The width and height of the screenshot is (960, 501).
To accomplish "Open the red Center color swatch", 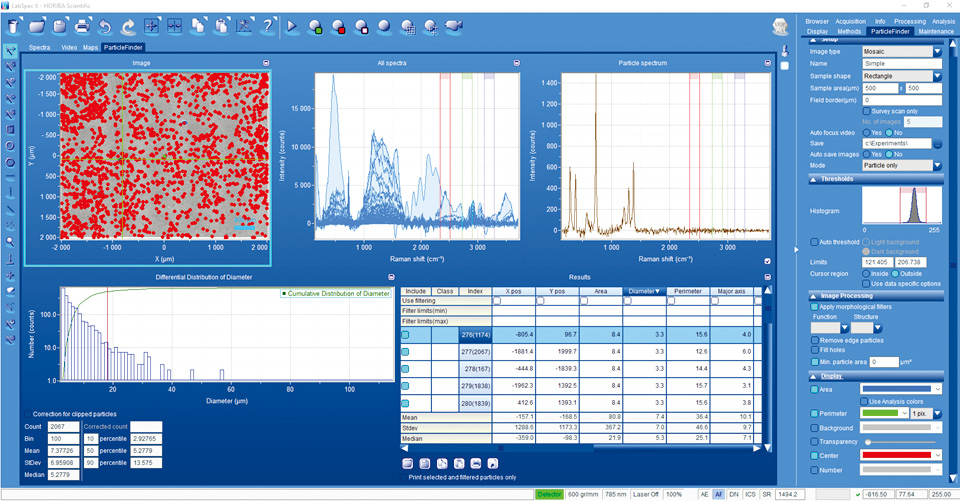I will point(897,456).
